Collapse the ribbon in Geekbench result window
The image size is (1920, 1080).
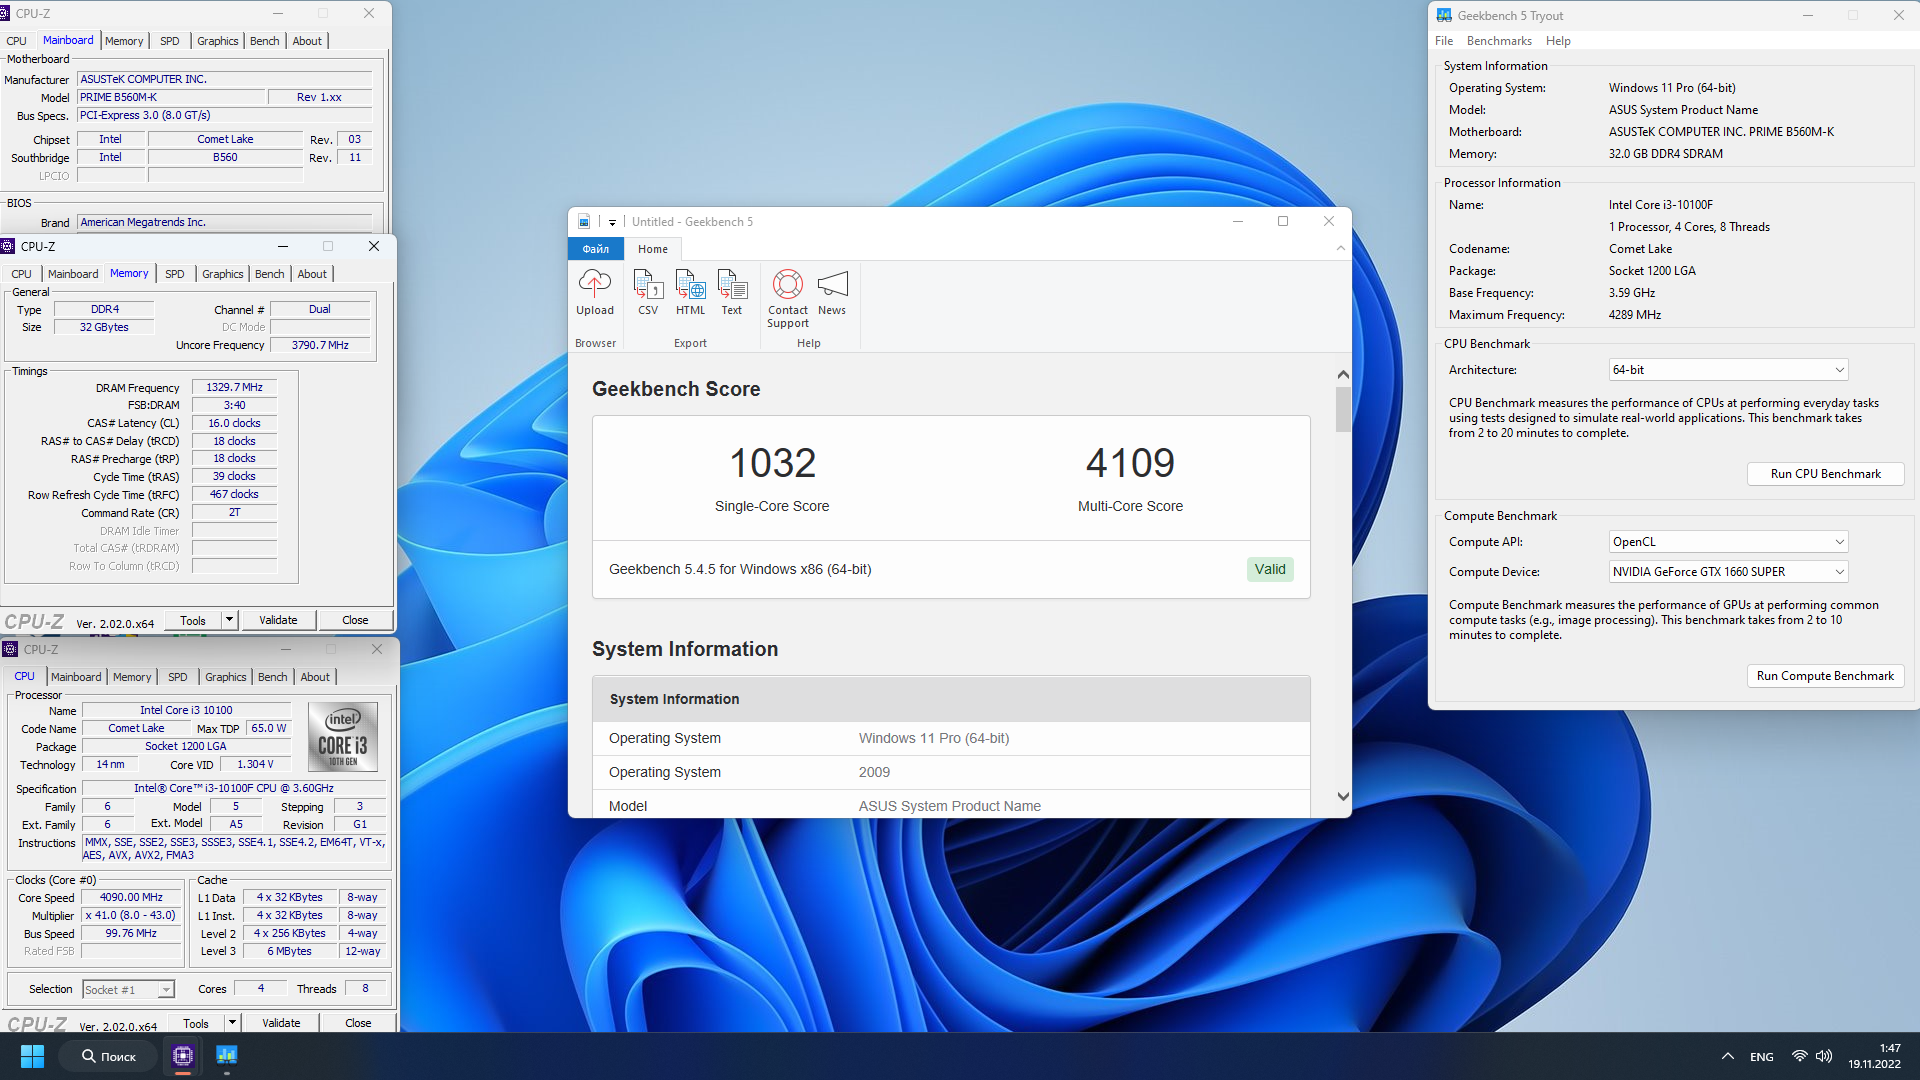1341,248
